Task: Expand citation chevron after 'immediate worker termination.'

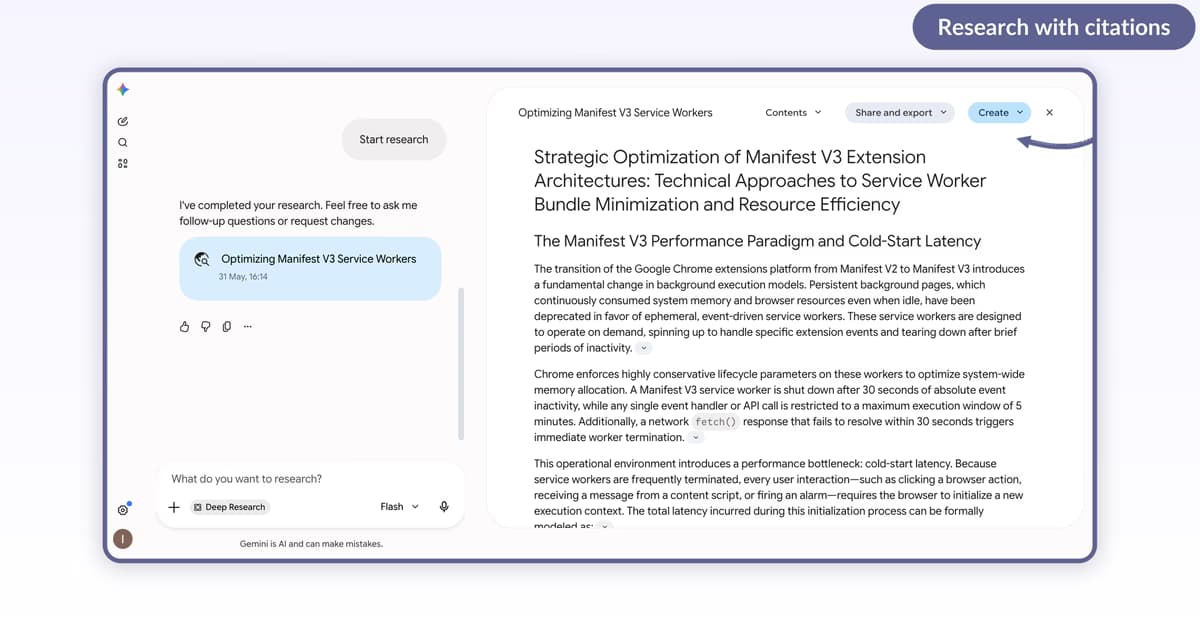Action: [697, 438]
